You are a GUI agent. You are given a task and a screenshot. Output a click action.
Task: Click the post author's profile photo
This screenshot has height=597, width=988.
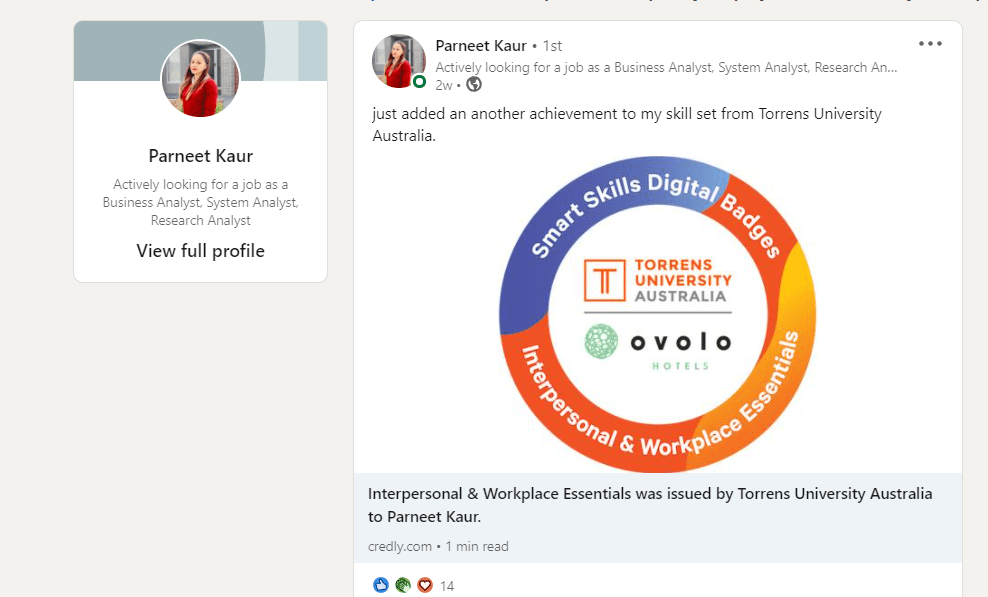pos(399,61)
